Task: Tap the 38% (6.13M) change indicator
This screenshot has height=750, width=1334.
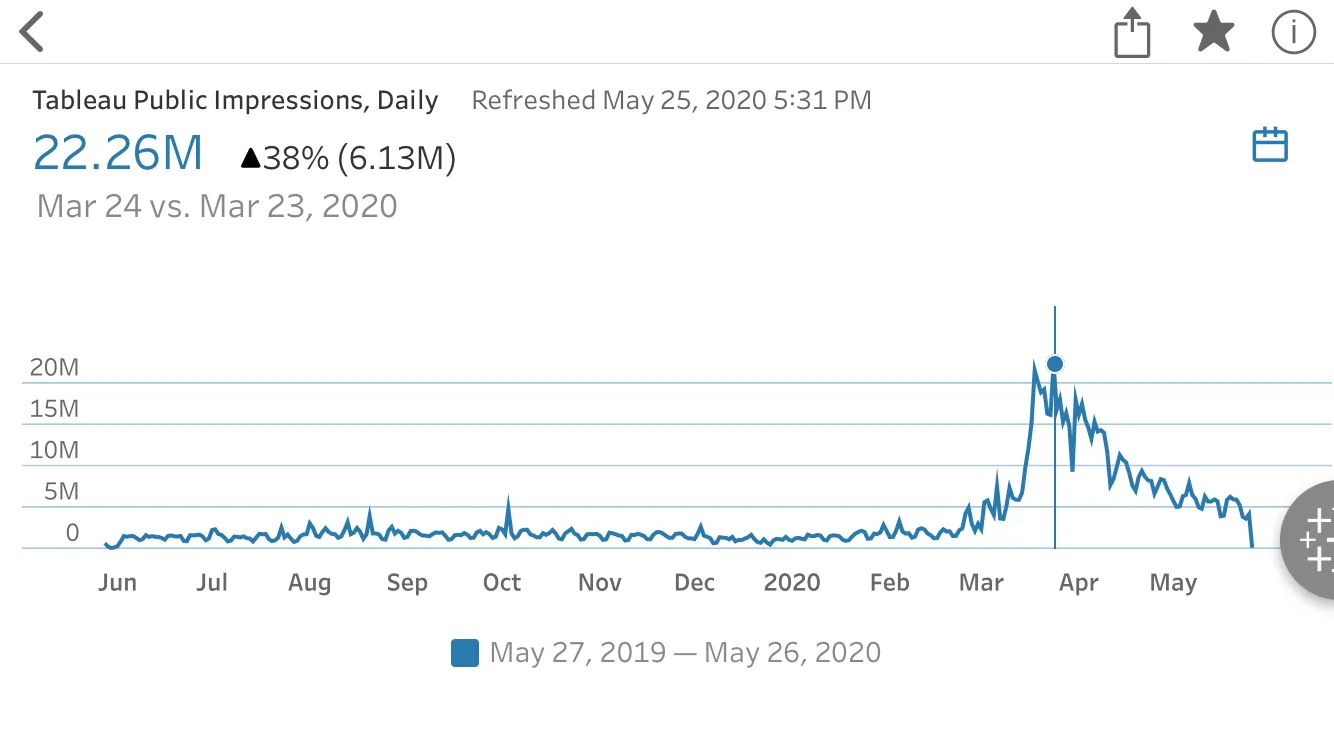Action: (348, 158)
